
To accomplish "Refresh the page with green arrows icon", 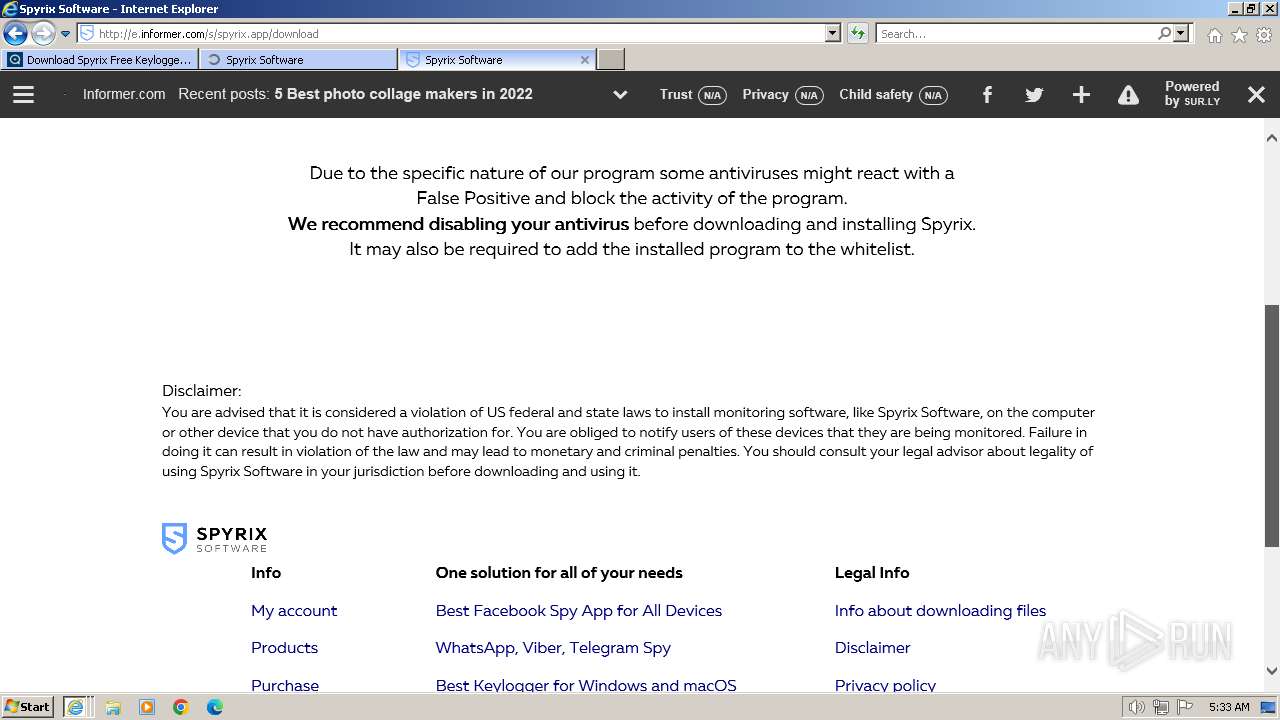I will (x=858, y=33).
